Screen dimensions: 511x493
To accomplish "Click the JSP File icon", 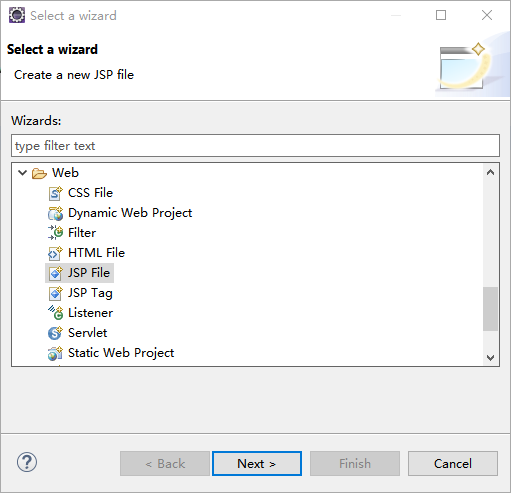I will (x=55, y=273).
